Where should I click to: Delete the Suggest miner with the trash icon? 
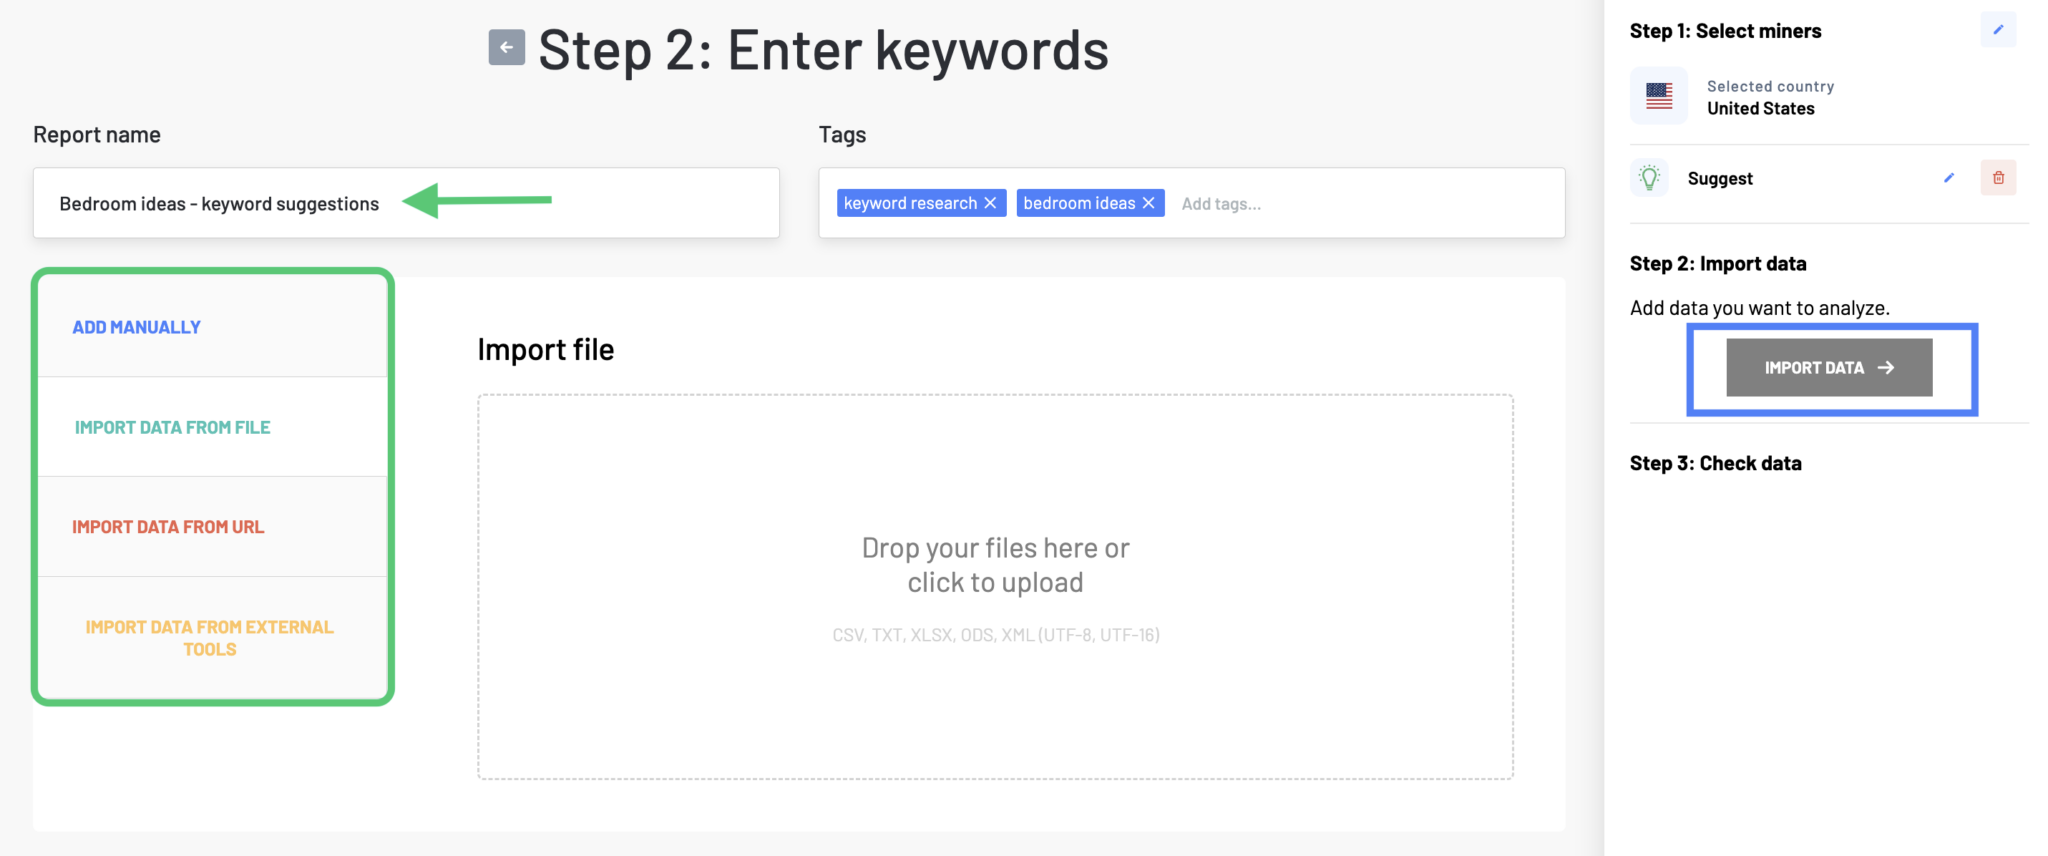(1998, 177)
